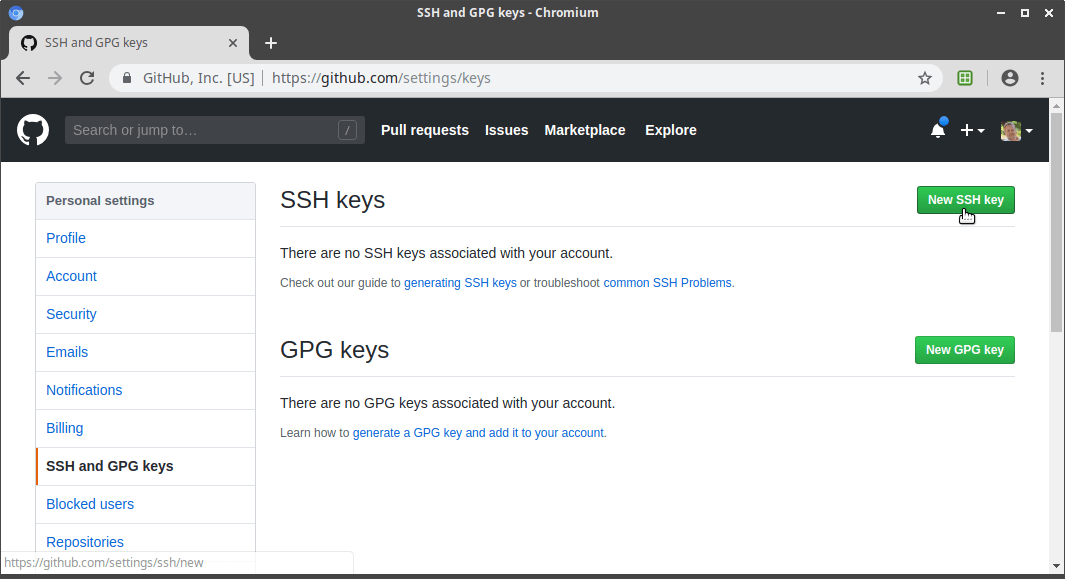The image size is (1065, 579).
Task: Click the New SSH key button
Action: click(x=965, y=200)
